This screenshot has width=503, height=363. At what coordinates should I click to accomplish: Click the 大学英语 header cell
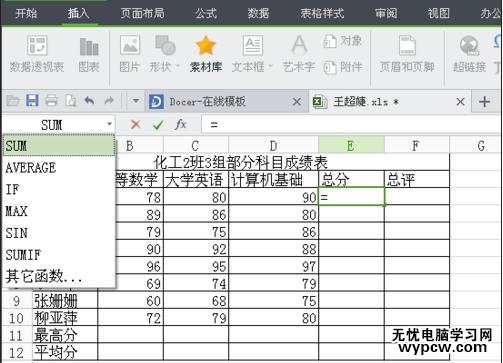pyautogui.click(x=196, y=179)
